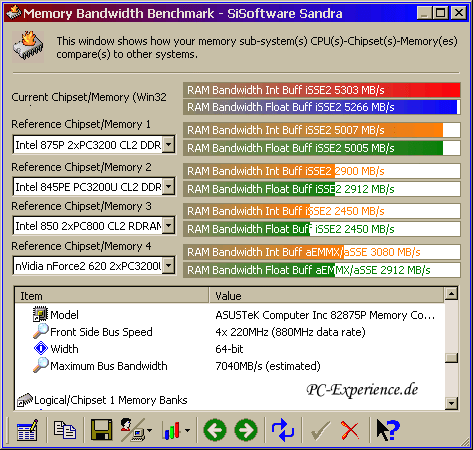The height and width of the screenshot is (450, 473).
Task: Minimize the Sandra benchmark window
Action: tap(424, 13)
